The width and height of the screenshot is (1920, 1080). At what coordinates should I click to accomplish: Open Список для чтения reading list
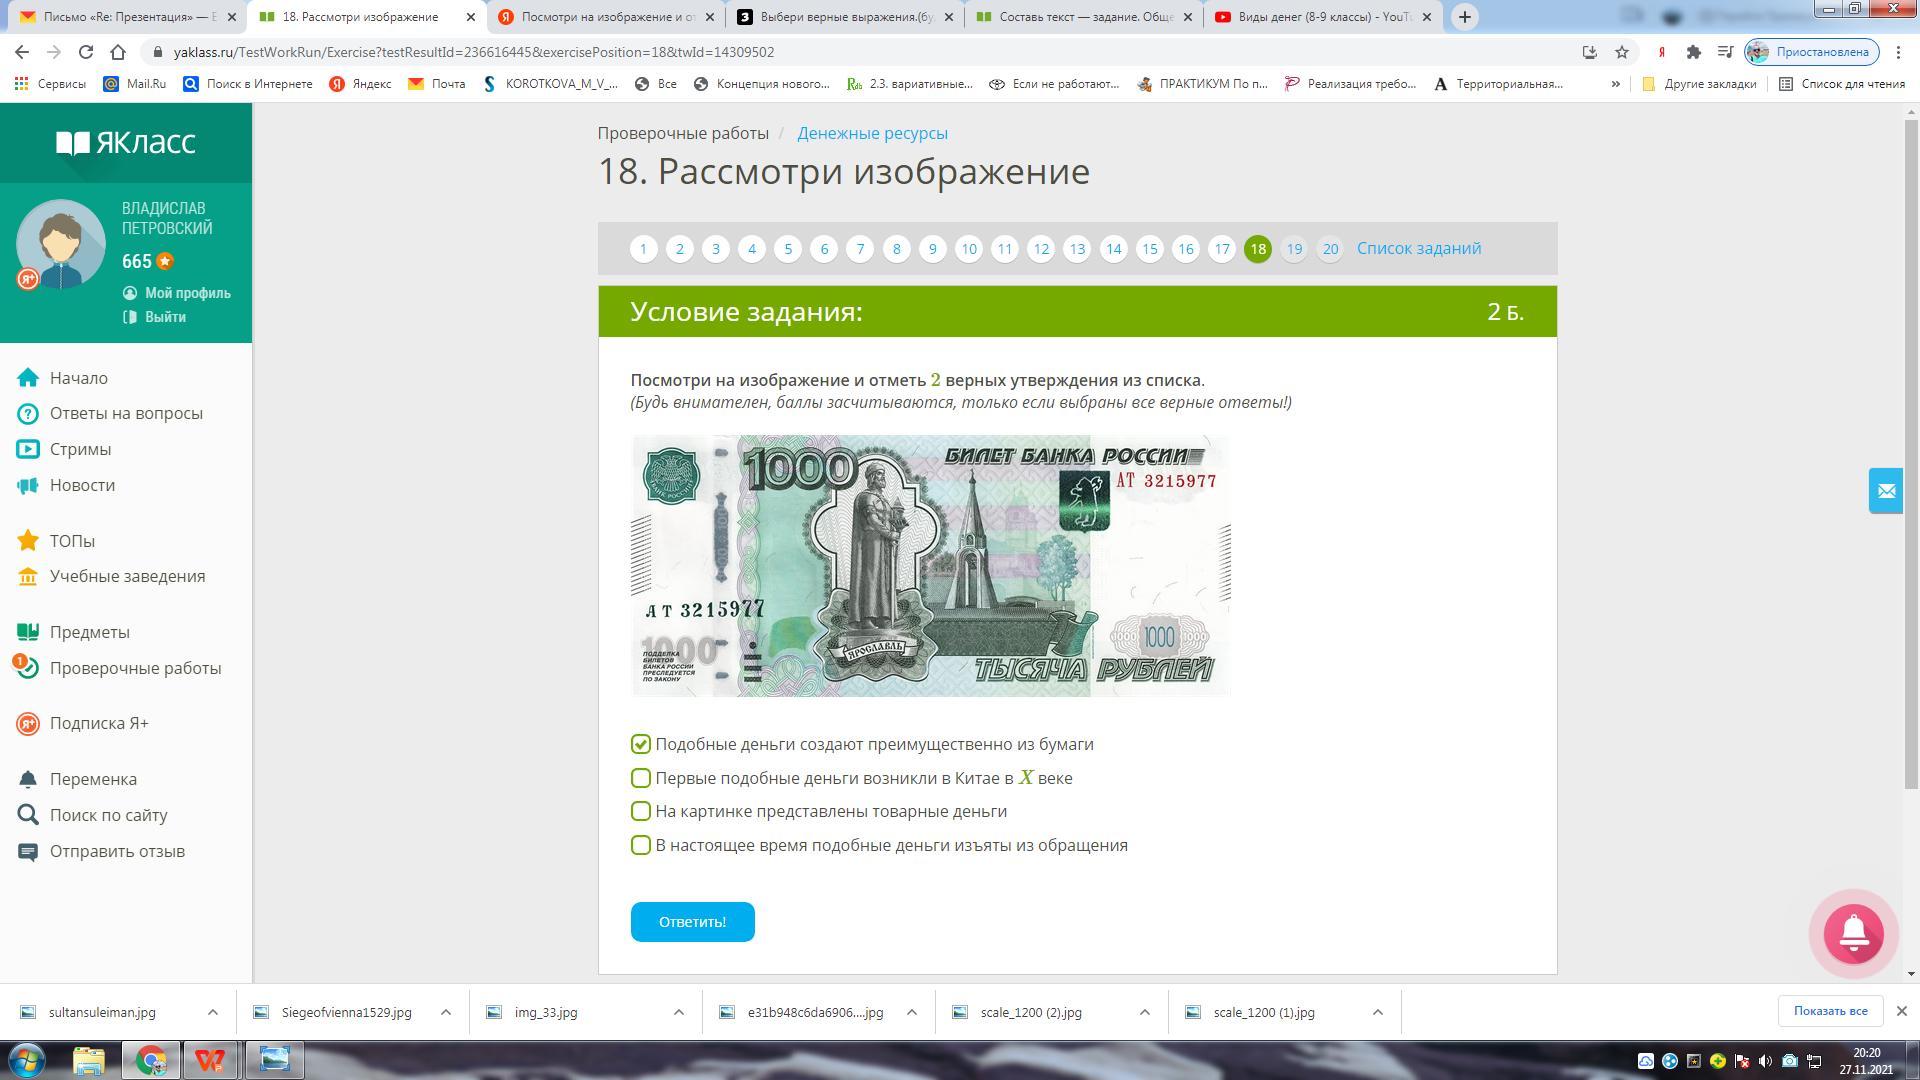click(x=1841, y=84)
